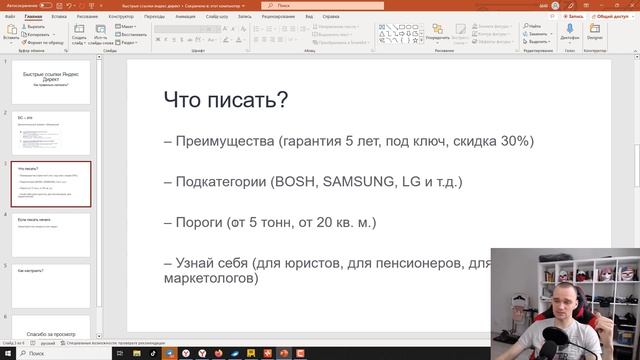Click the Reuse Slides icon
The width and height of the screenshot is (640, 360).
(x=100, y=29)
